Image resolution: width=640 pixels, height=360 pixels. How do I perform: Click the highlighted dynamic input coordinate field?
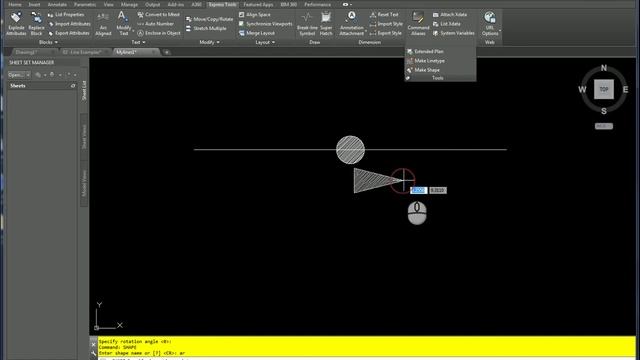click(x=418, y=190)
